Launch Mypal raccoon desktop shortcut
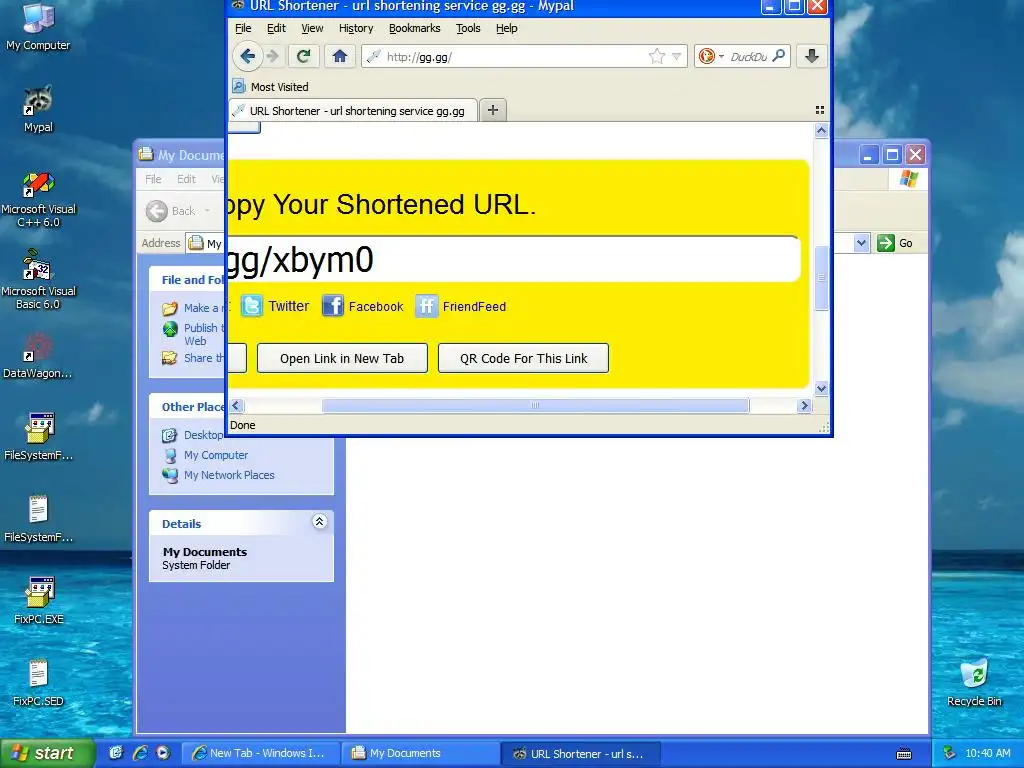This screenshot has width=1024, height=768. pyautogui.click(x=38, y=108)
